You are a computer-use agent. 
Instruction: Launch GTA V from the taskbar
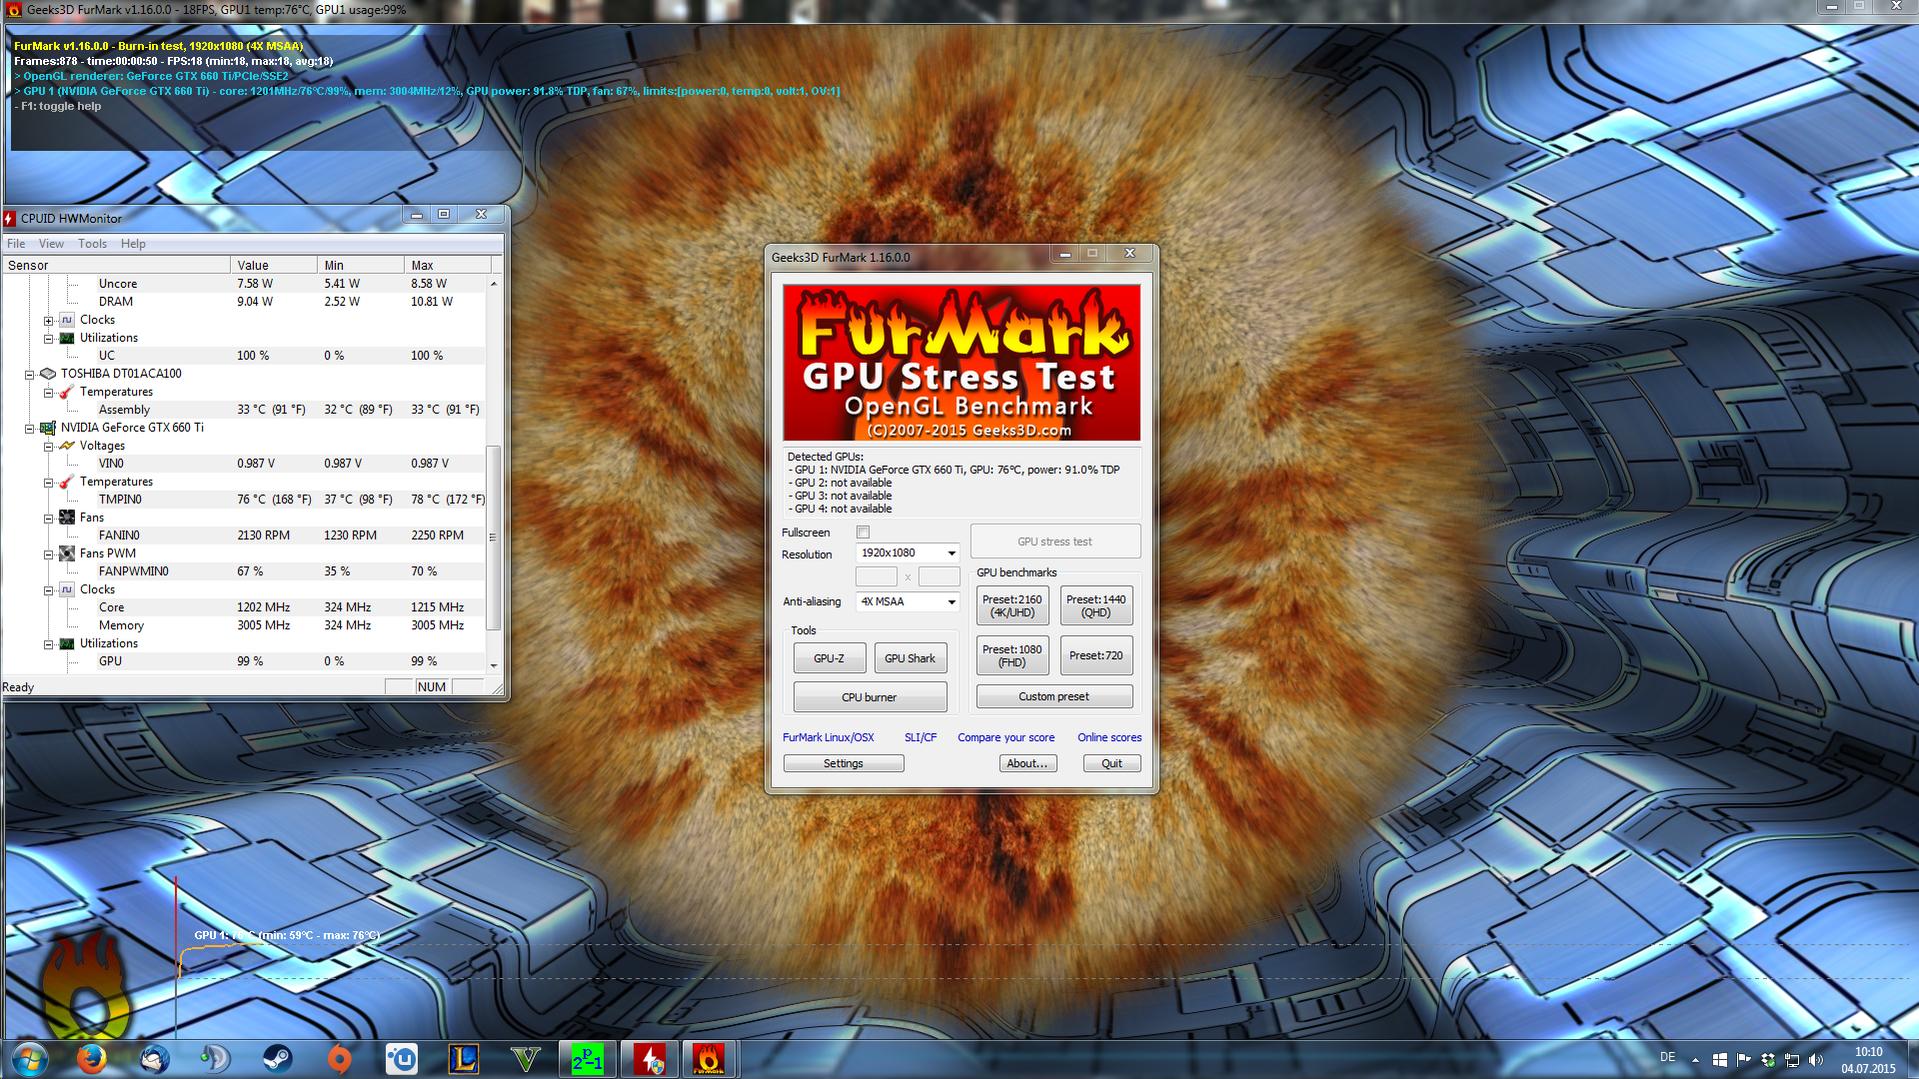[x=526, y=1058]
